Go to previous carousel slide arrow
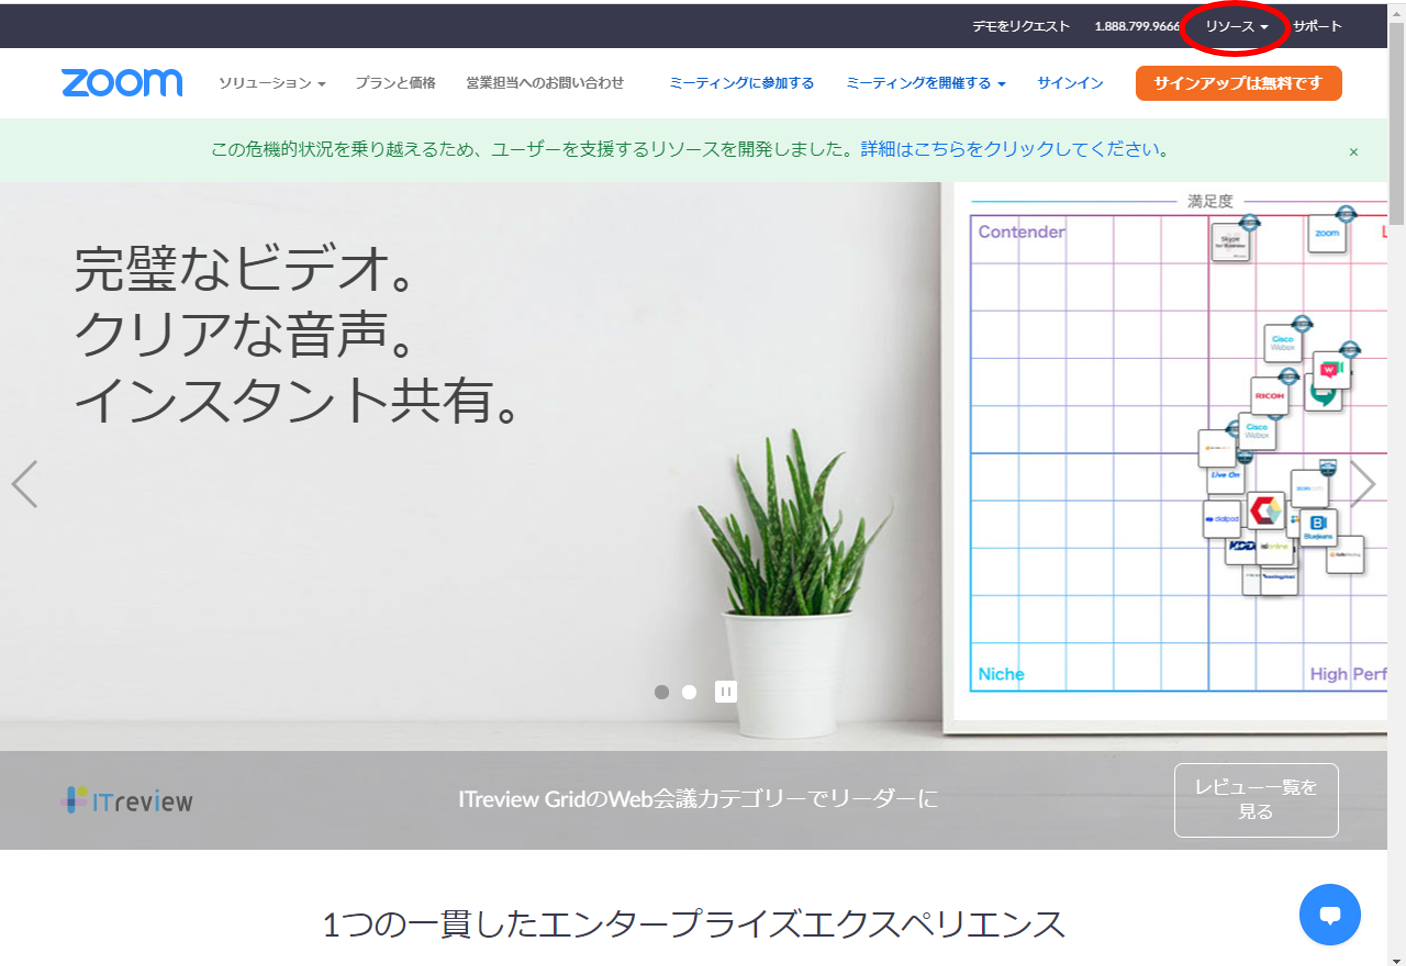 (x=25, y=484)
